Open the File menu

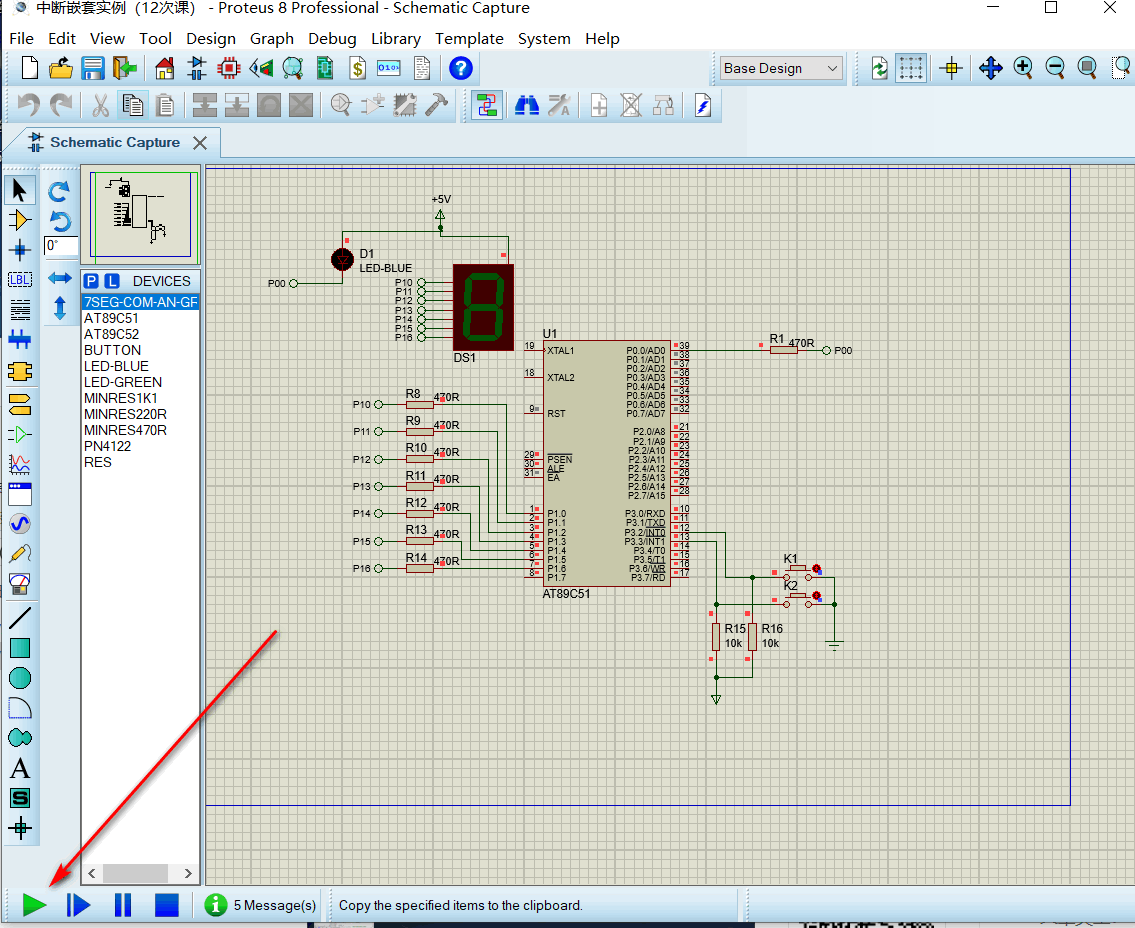pyautogui.click(x=21, y=38)
